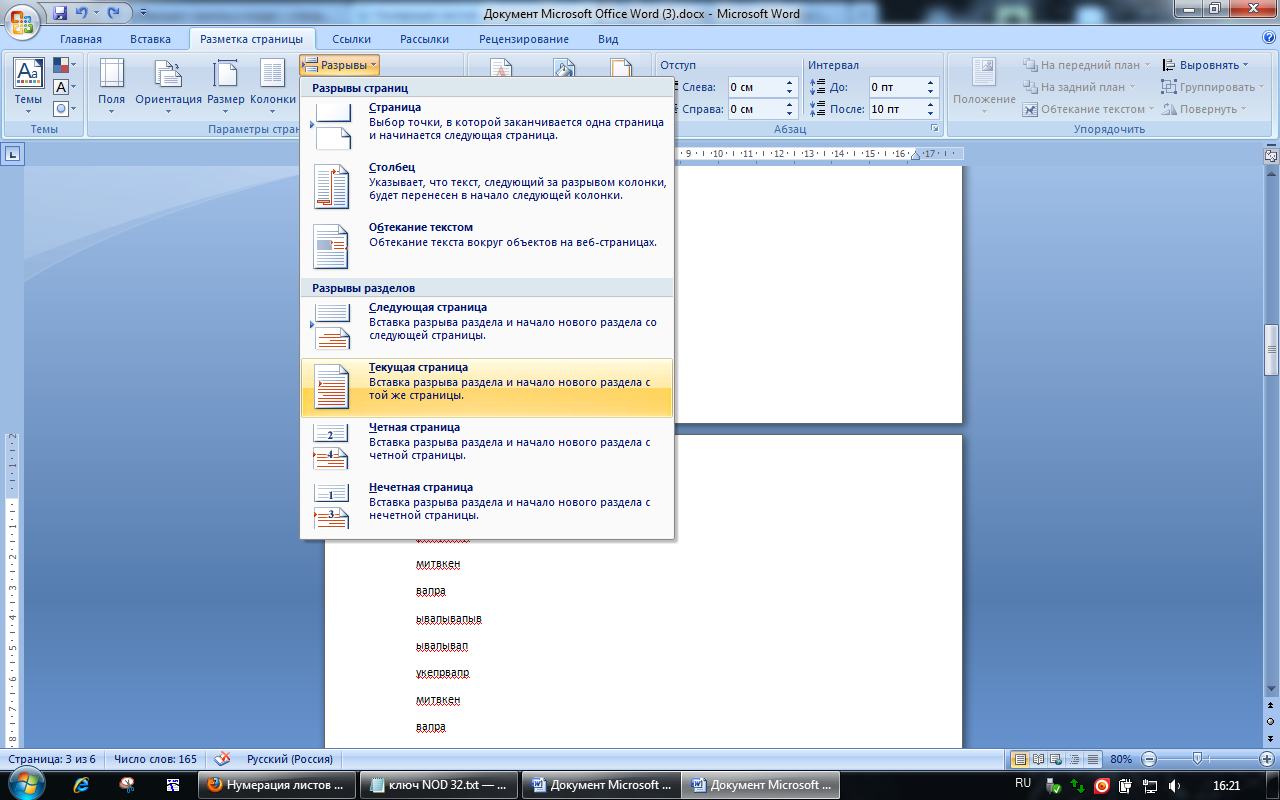Click На задний план button
1280x800 pixels.
click(1080, 87)
